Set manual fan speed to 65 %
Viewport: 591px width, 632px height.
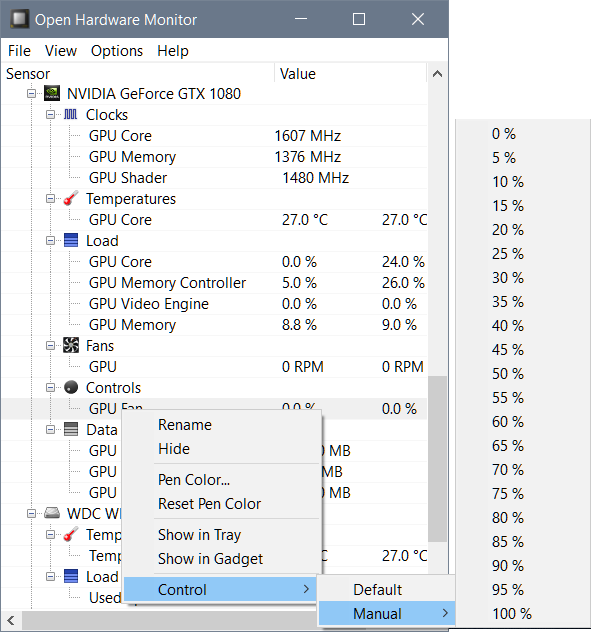[x=523, y=446]
